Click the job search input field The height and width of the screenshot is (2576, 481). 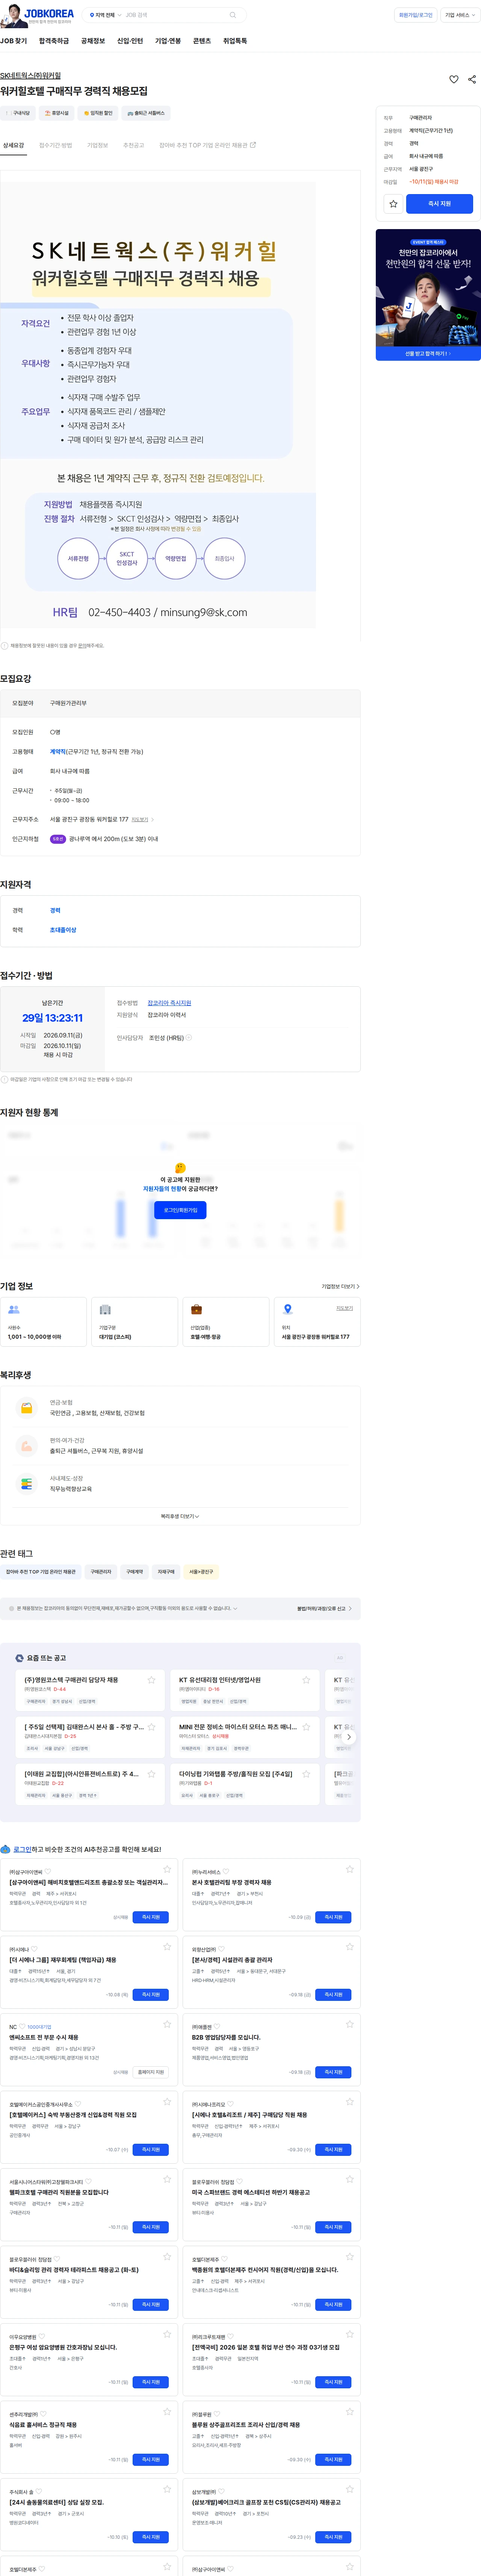pos(176,15)
